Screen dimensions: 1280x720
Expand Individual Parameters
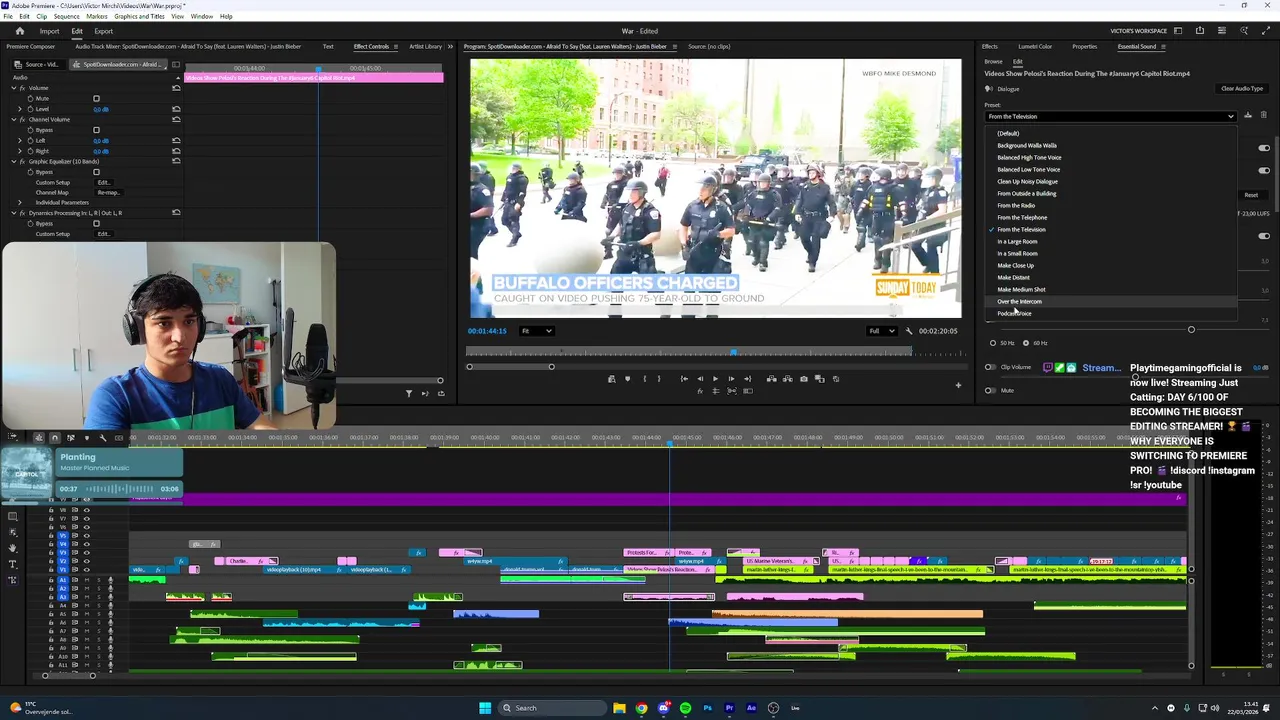(x=21, y=203)
